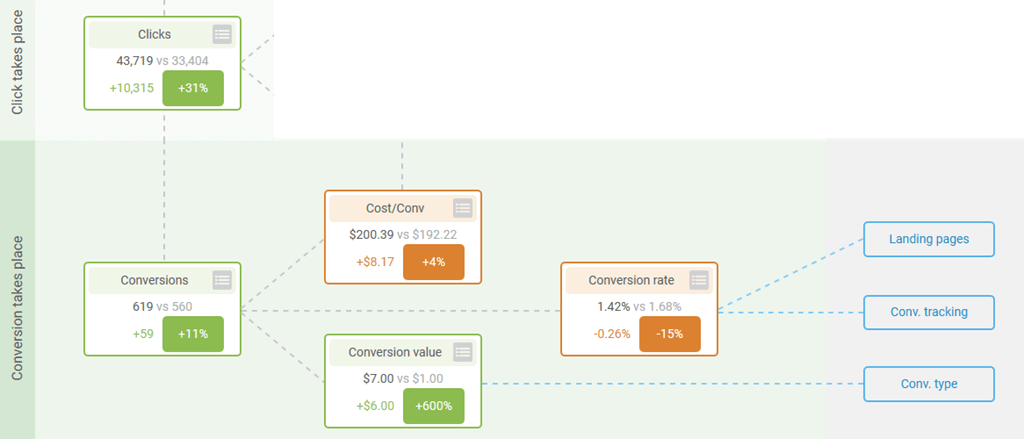Open the Clicks card list icon
1024x439 pixels.
(x=222, y=35)
